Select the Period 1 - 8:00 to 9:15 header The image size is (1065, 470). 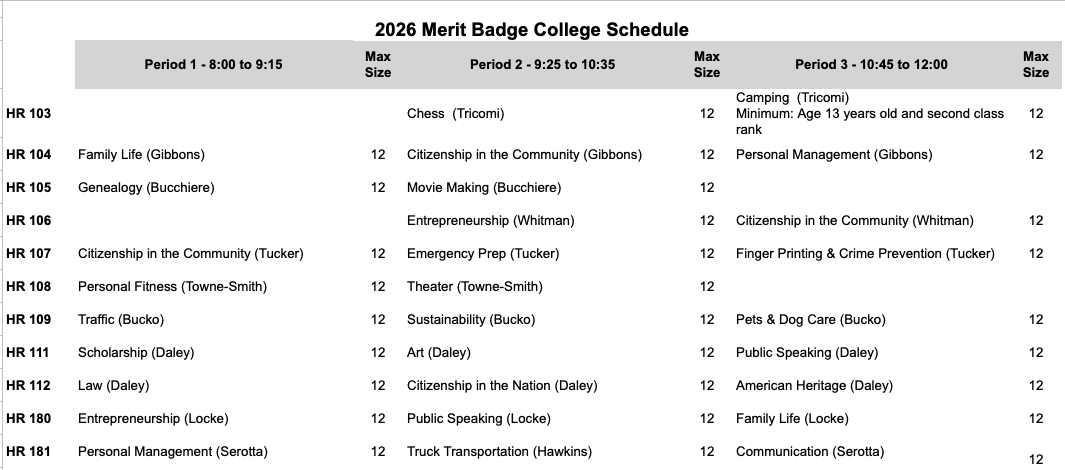coord(213,65)
